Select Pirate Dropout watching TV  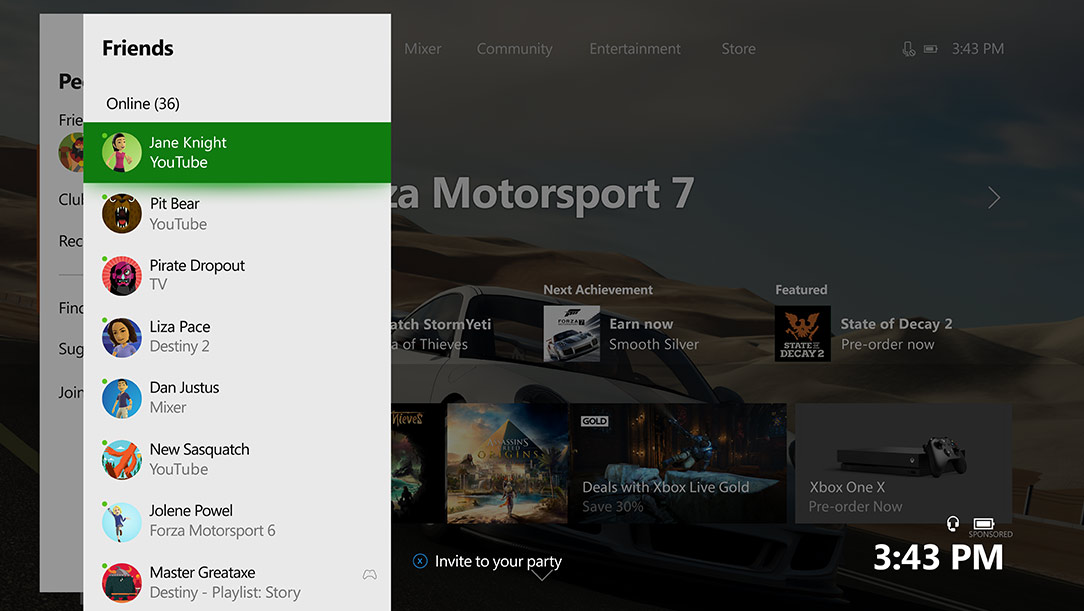(x=237, y=275)
